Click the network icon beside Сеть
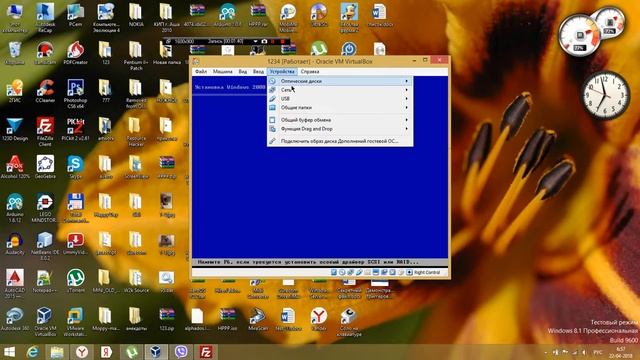This screenshot has width=640, height=360. point(273,90)
